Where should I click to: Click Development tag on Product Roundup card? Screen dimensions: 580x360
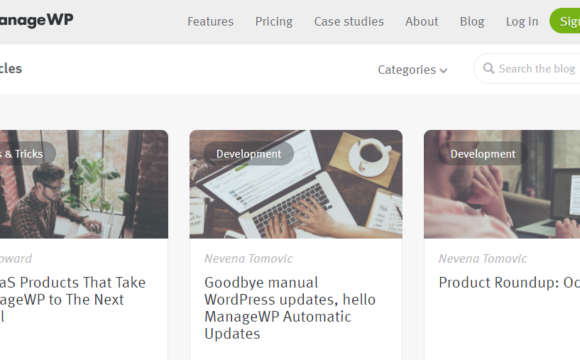(483, 154)
